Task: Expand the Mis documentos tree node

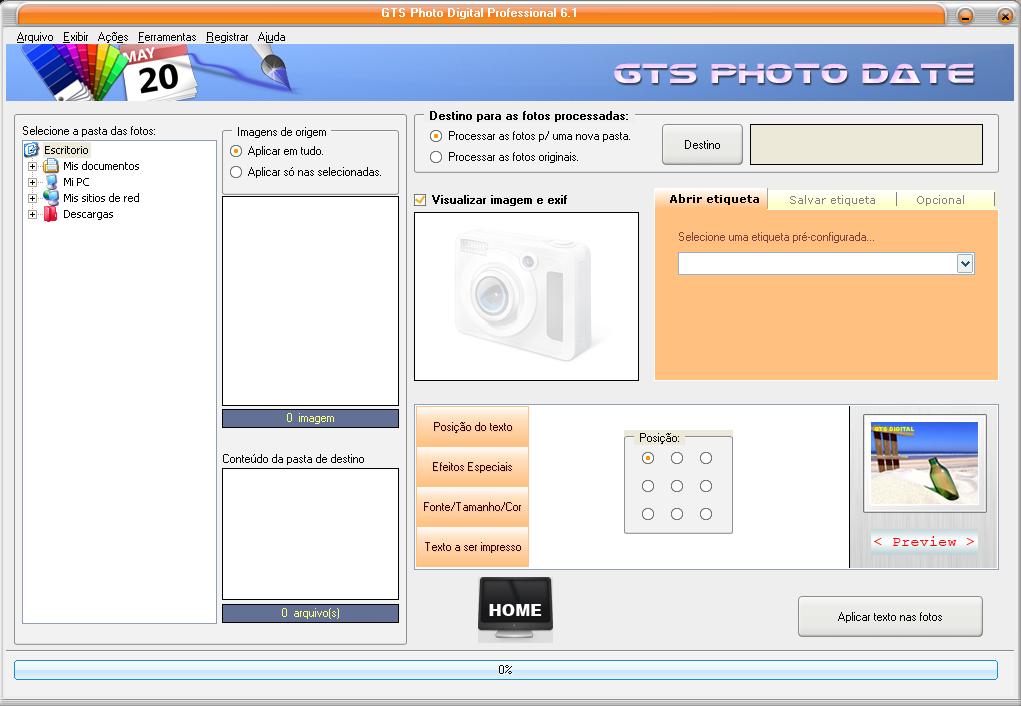Action: tap(32, 166)
